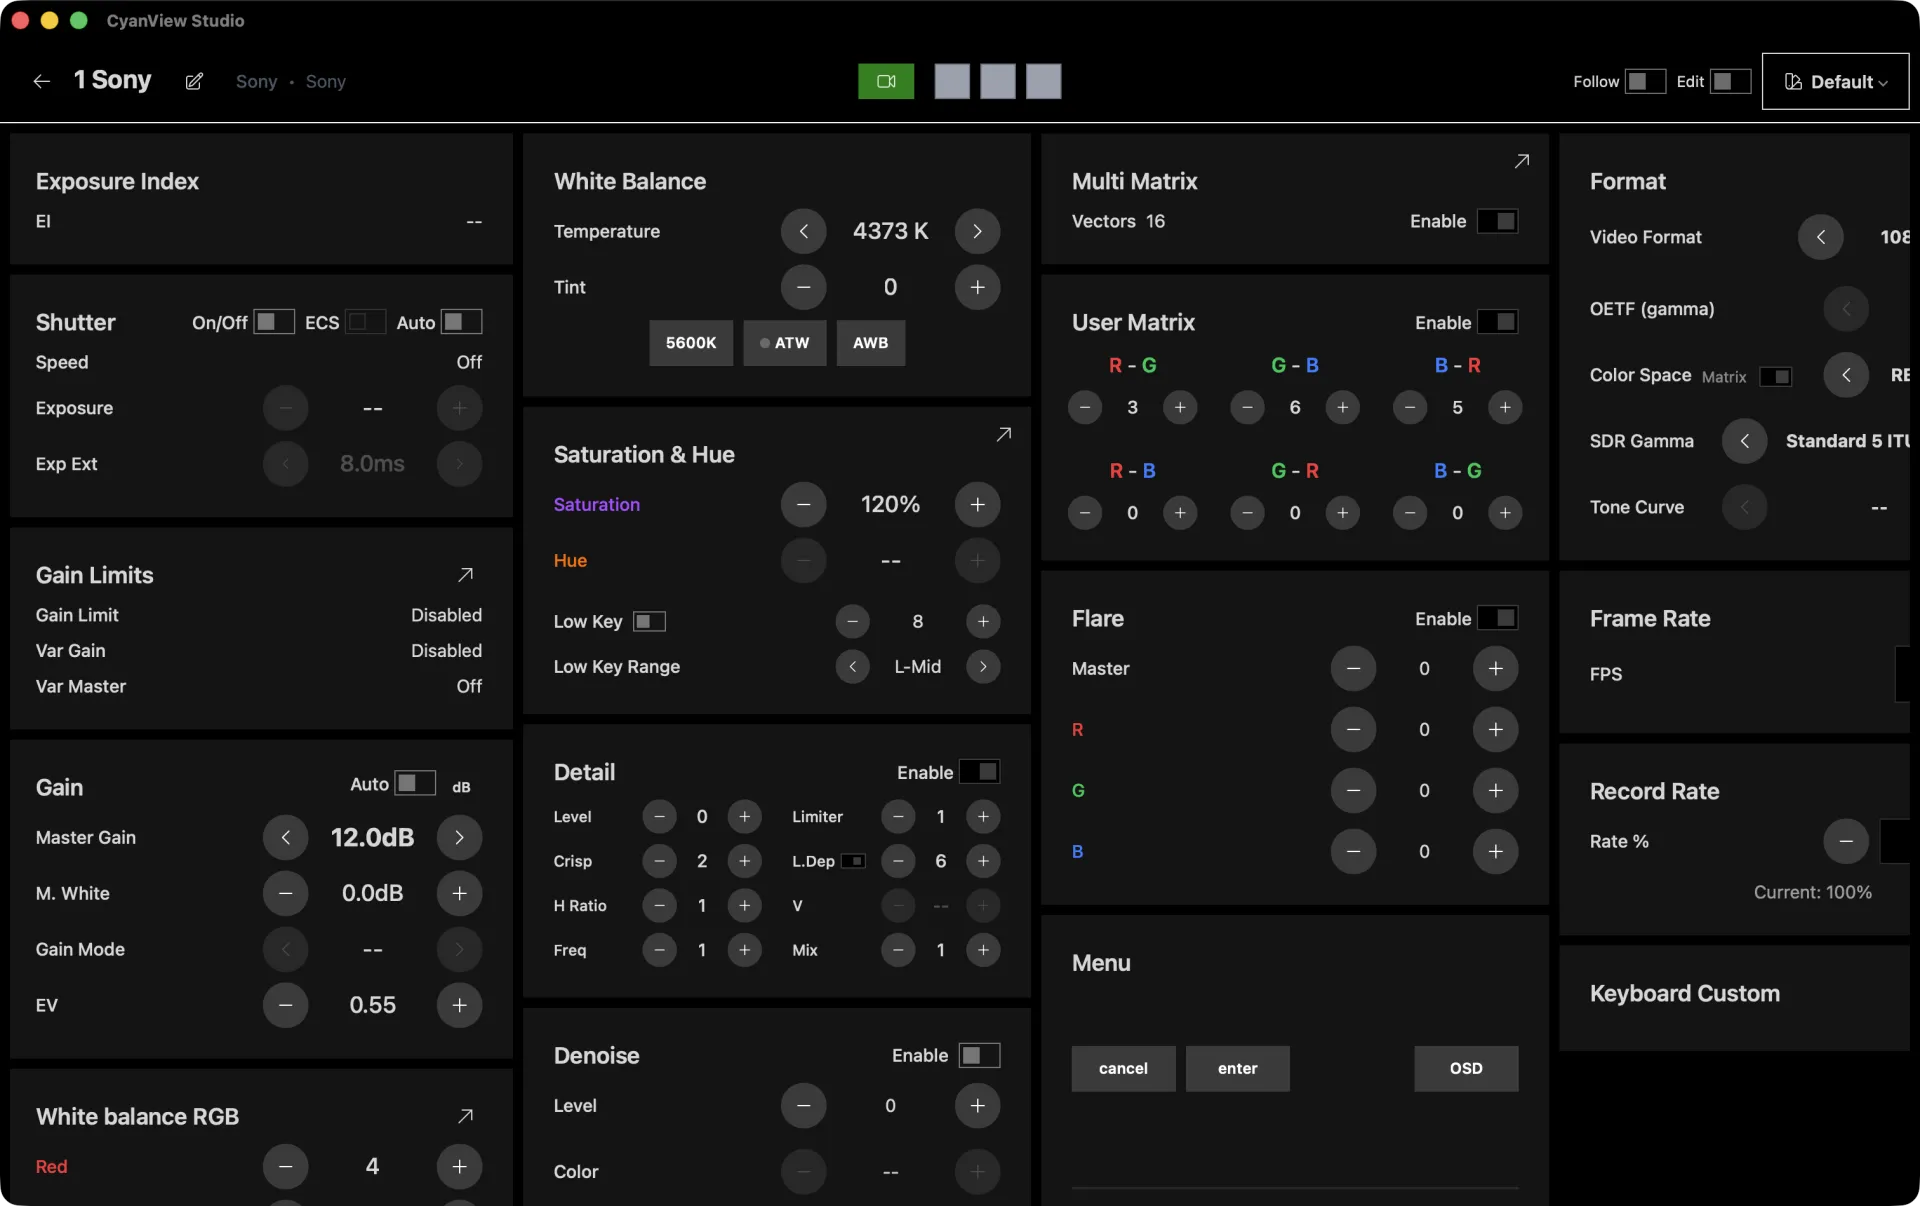Select the third gray camera slot

1044,81
